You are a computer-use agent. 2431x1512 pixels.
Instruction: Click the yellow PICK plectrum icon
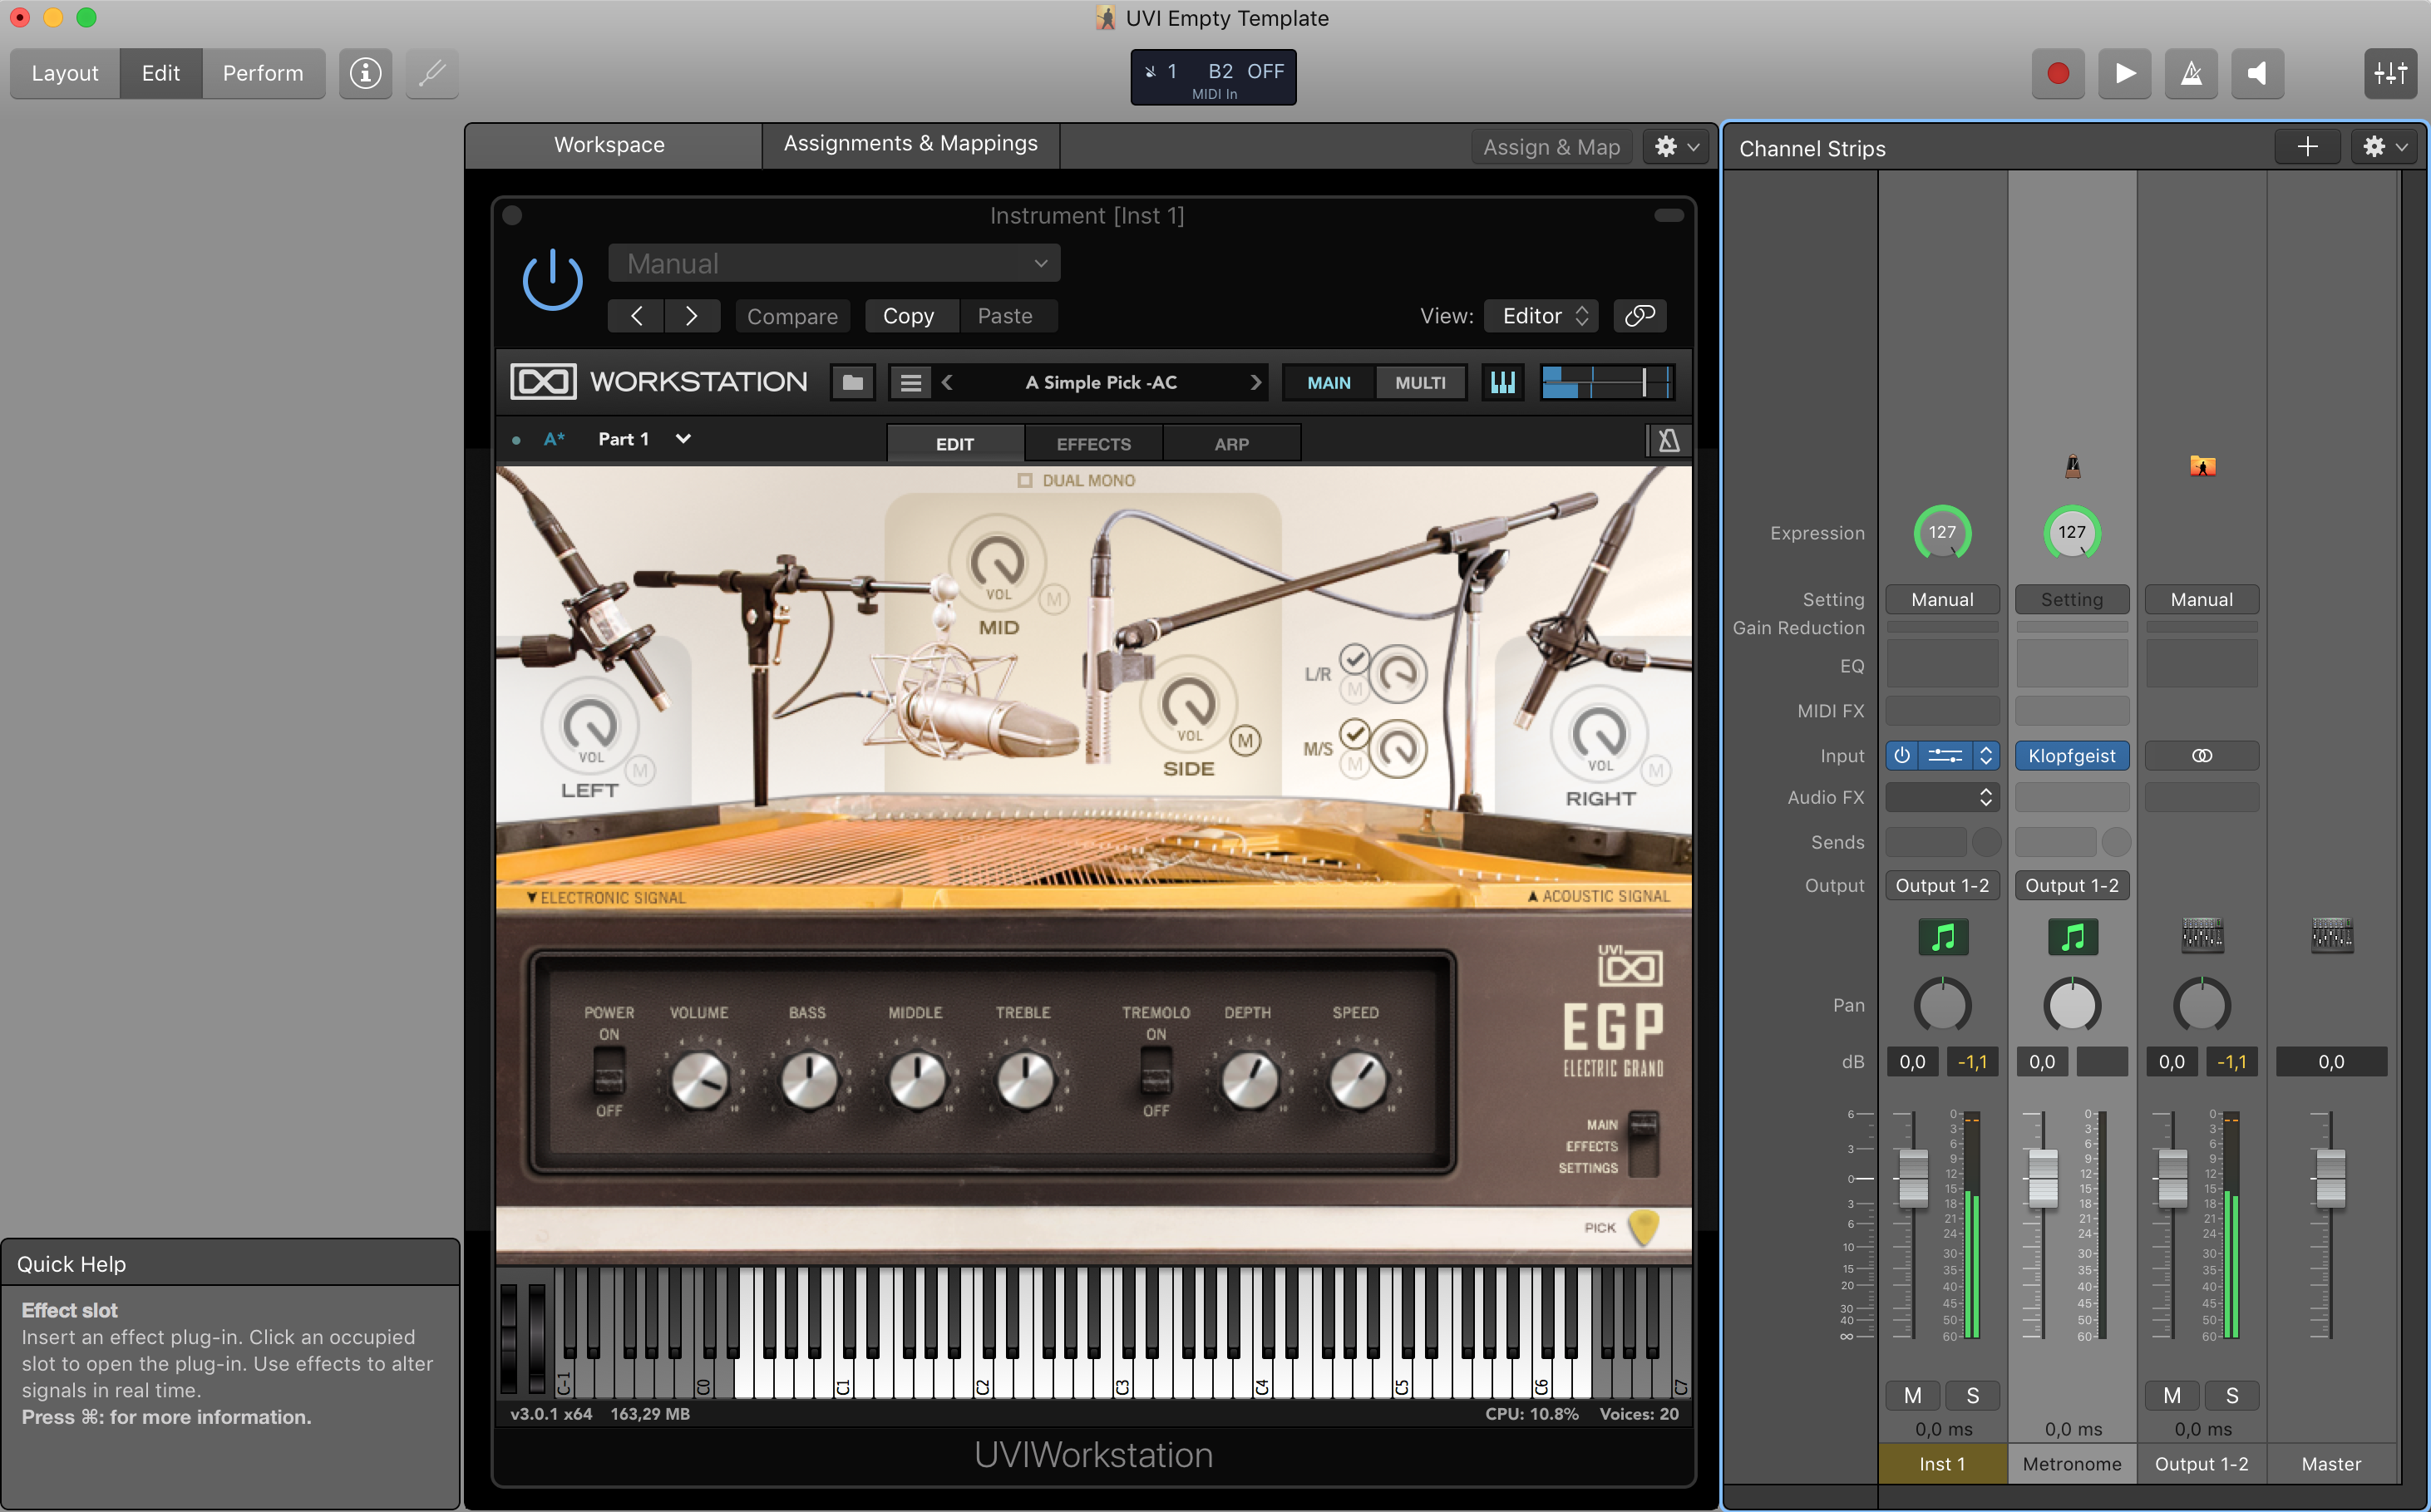click(x=1643, y=1227)
